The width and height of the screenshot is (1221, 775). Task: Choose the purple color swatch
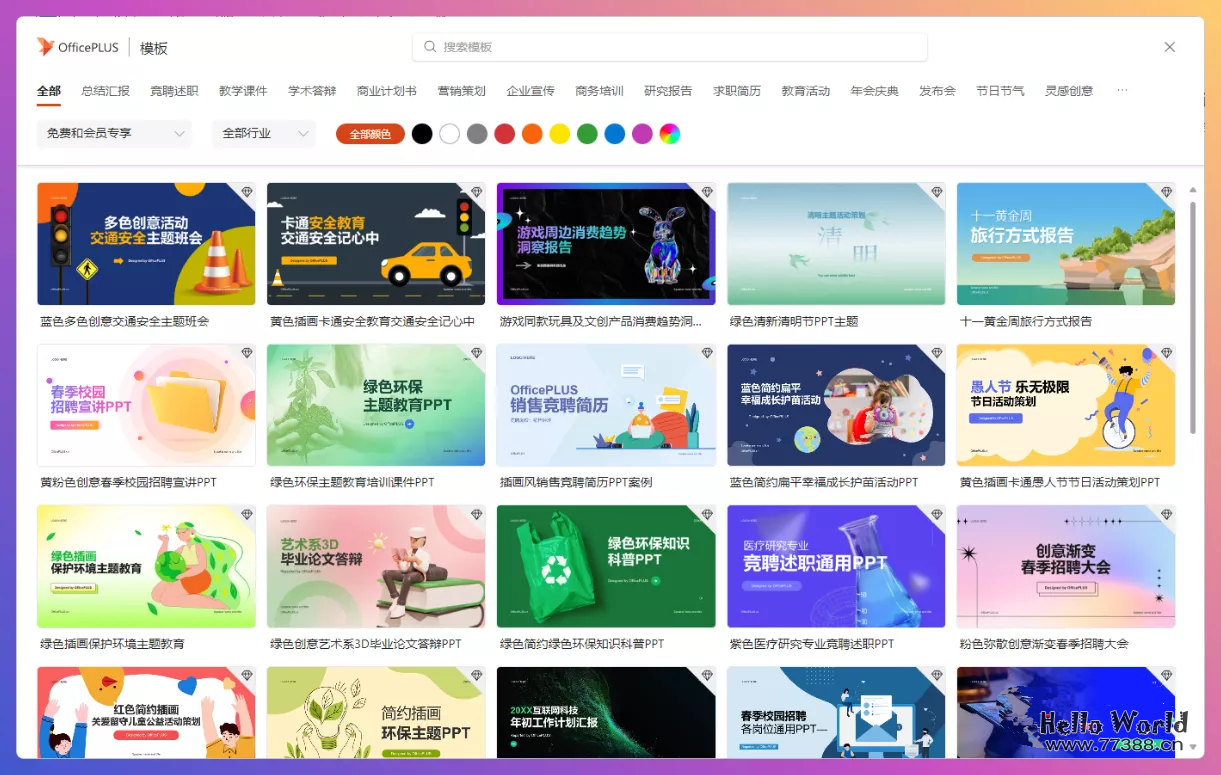[642, 134]
